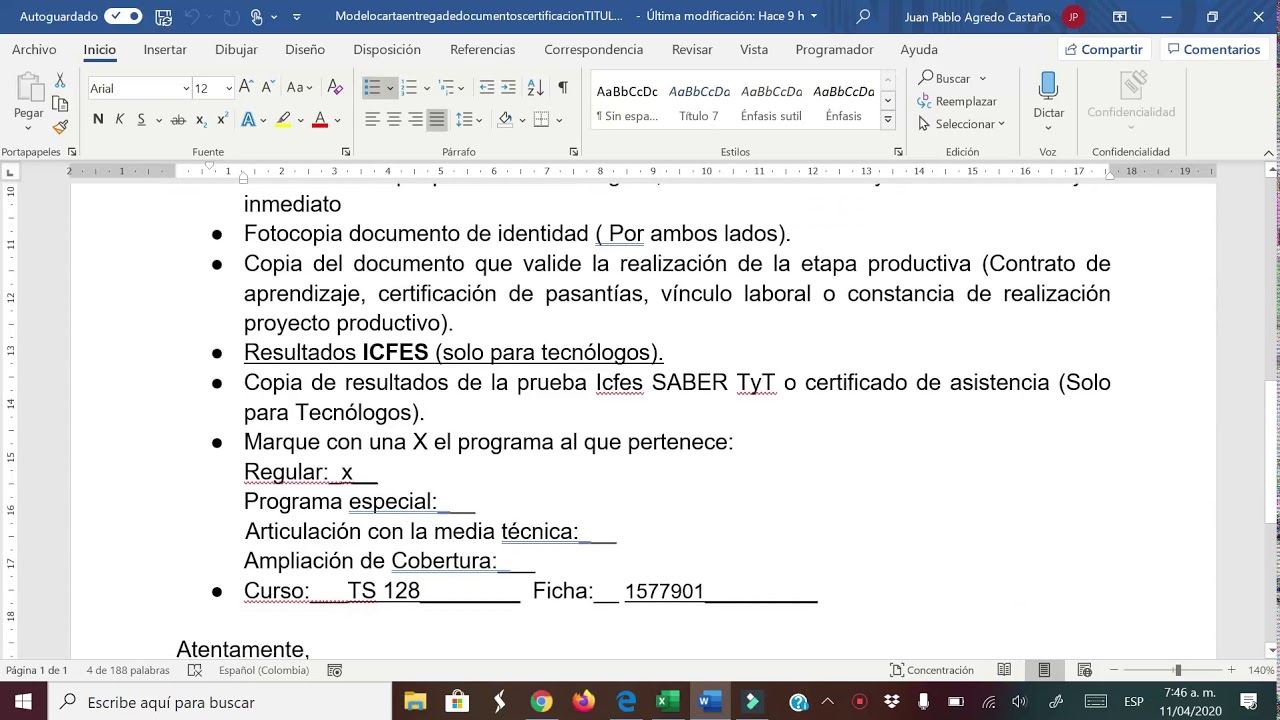
Task: Collapse the ribbon chevron
Action: (x=1270, y=152)
